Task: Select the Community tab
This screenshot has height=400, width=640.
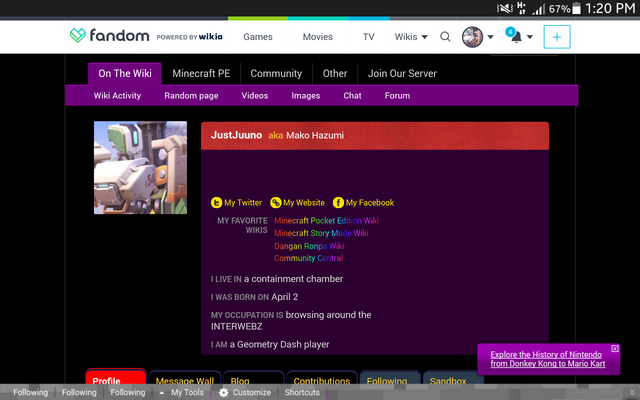Action: (x=276, y=73)
